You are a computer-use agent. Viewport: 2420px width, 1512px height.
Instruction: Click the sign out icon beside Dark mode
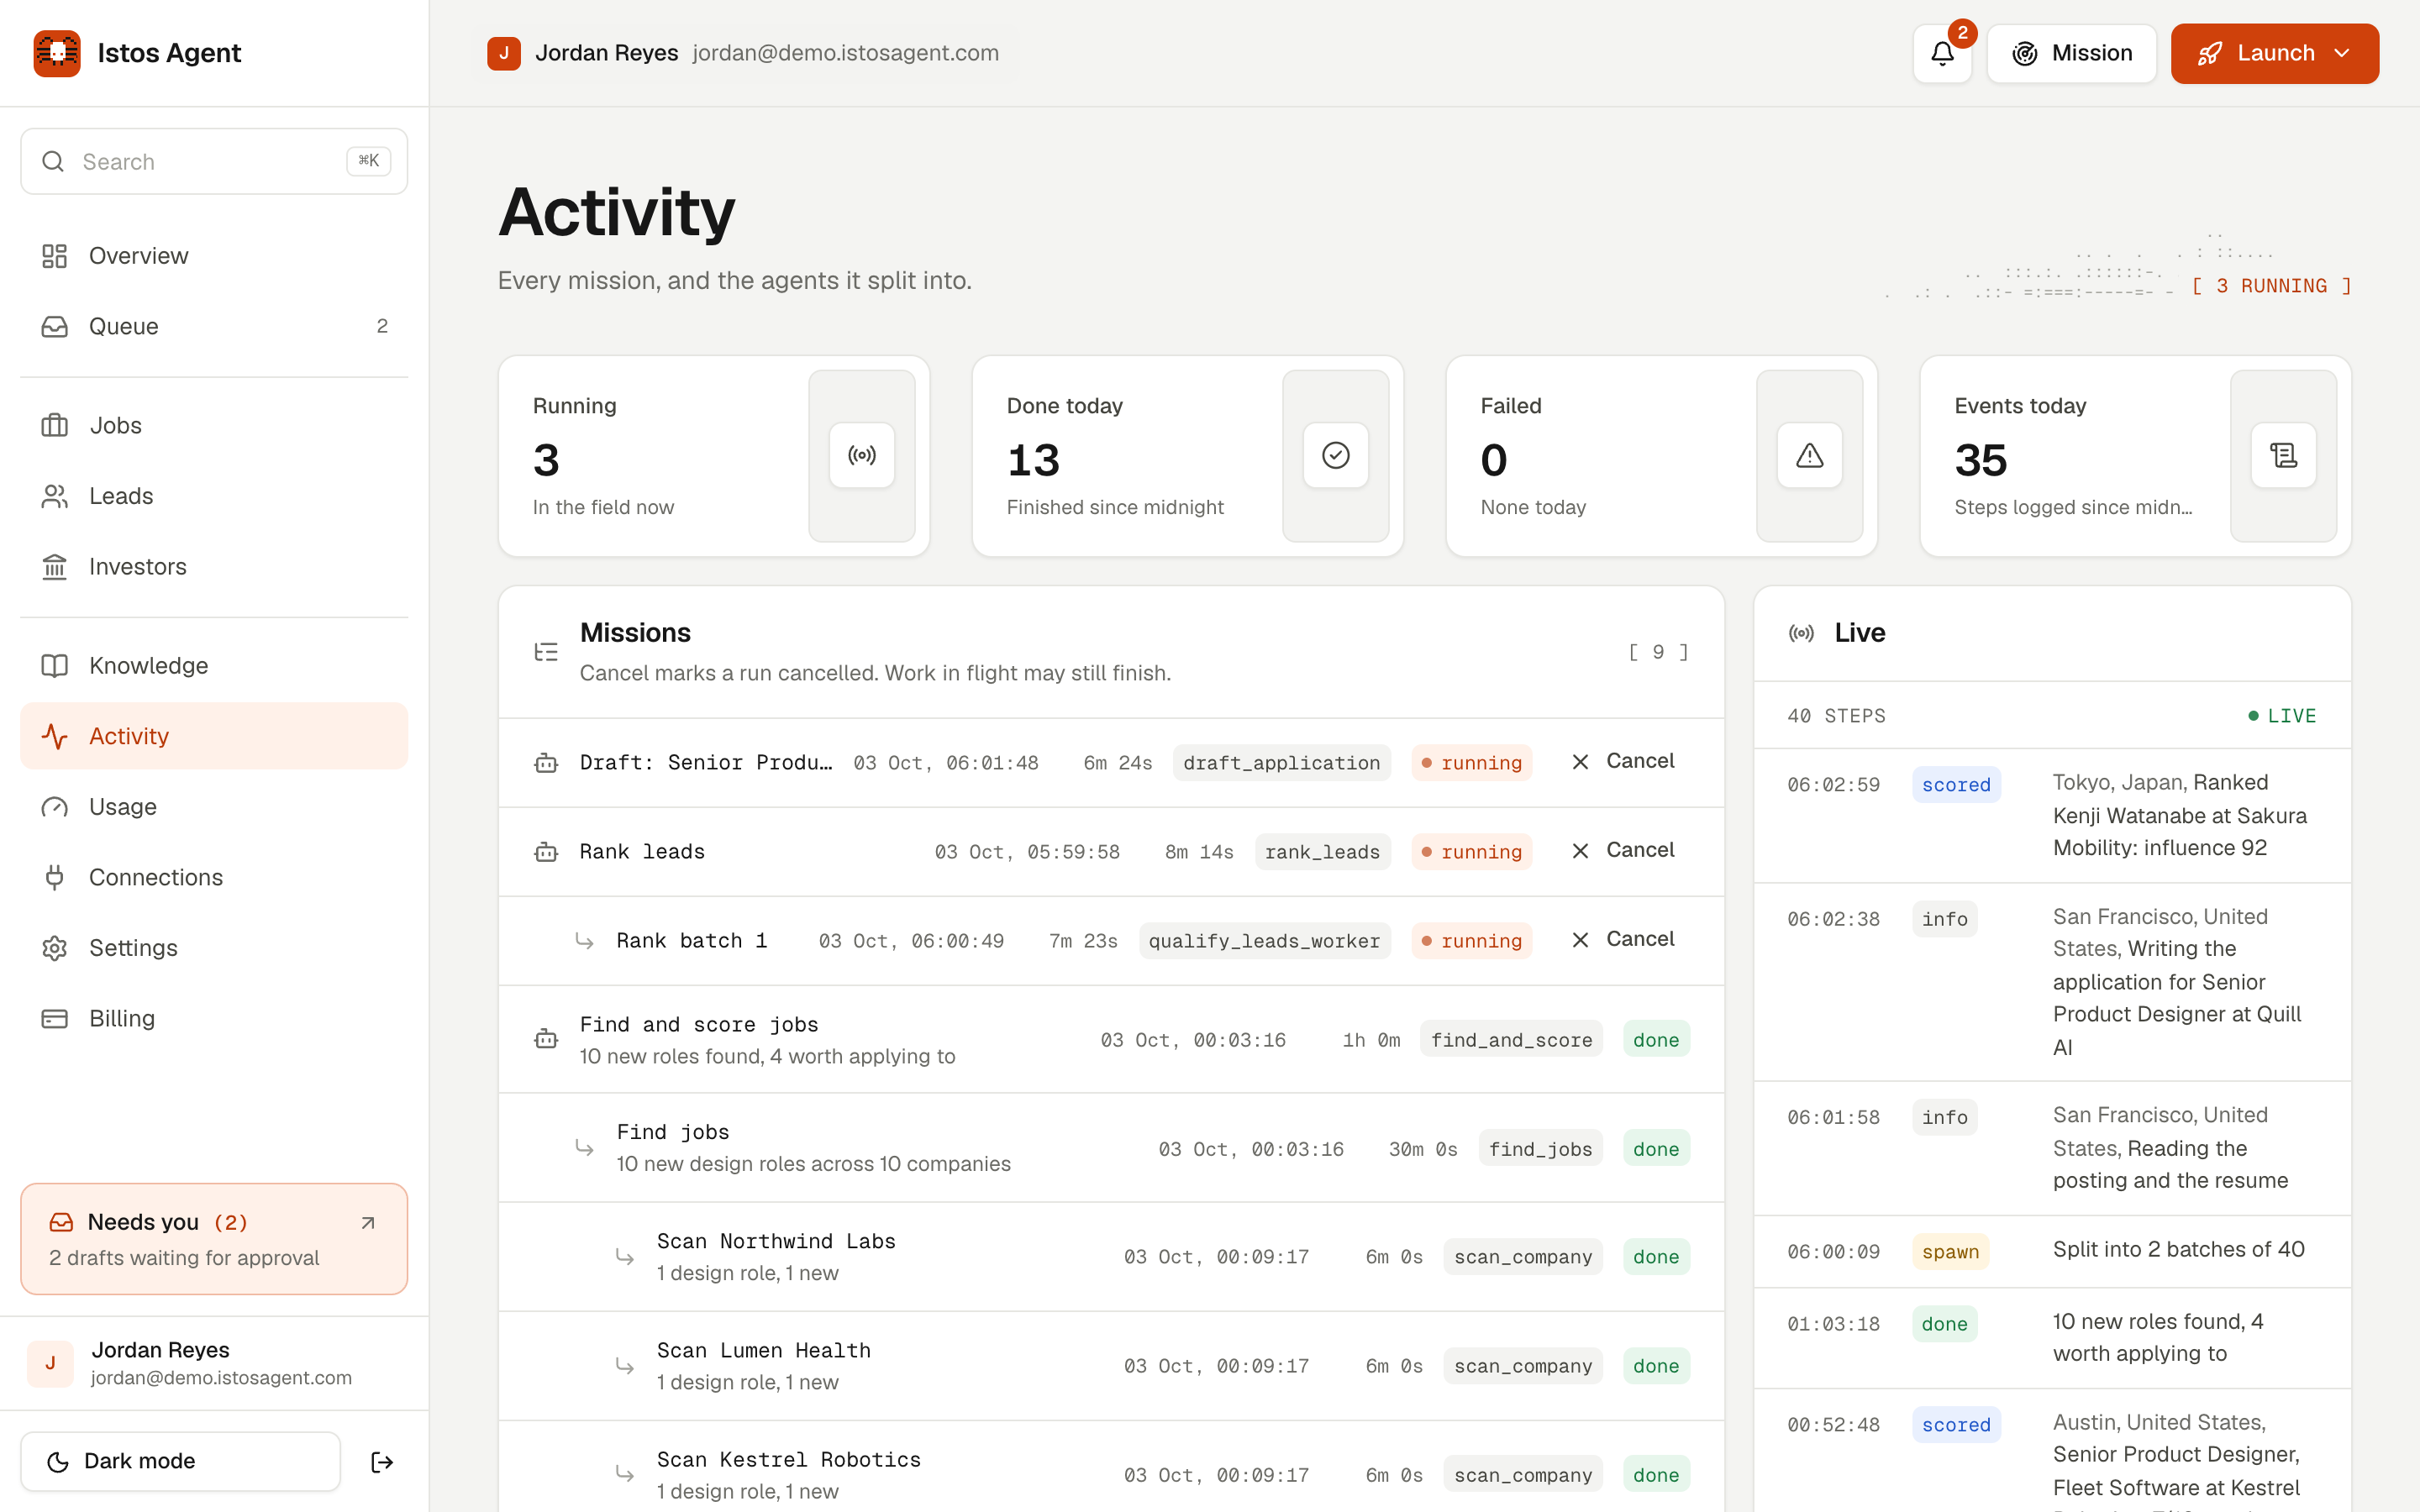382,1462
